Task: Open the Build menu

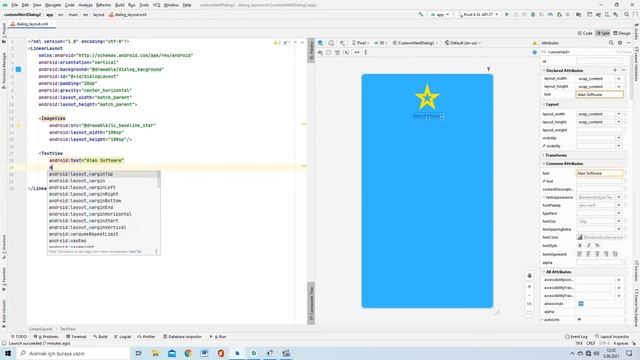Action: [x=120, y=5]
